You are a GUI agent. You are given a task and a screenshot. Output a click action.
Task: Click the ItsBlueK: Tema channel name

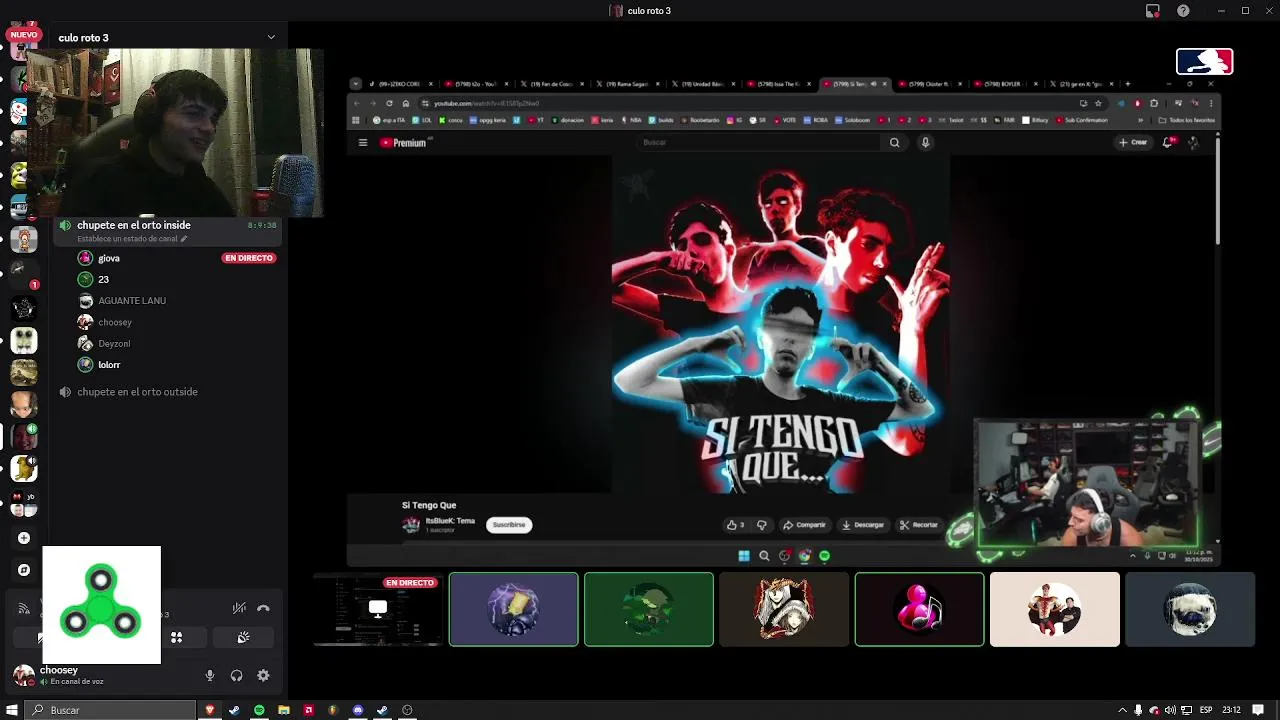click(450, 521)
